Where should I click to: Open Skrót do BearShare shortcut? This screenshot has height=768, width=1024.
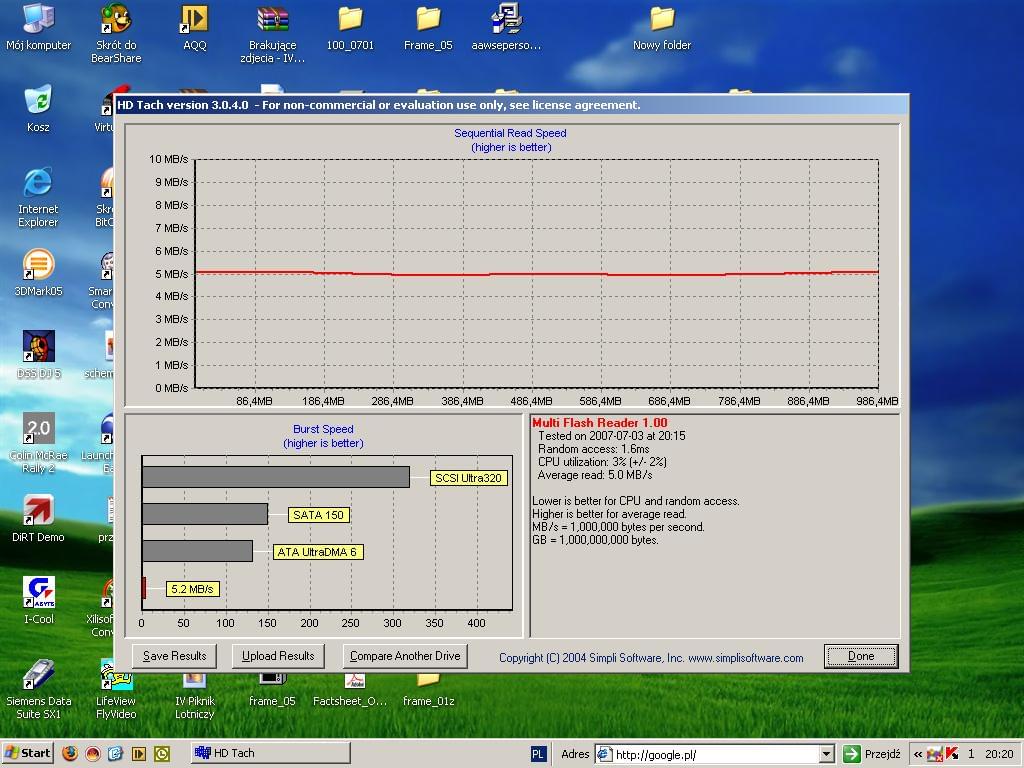coord(116,33)
